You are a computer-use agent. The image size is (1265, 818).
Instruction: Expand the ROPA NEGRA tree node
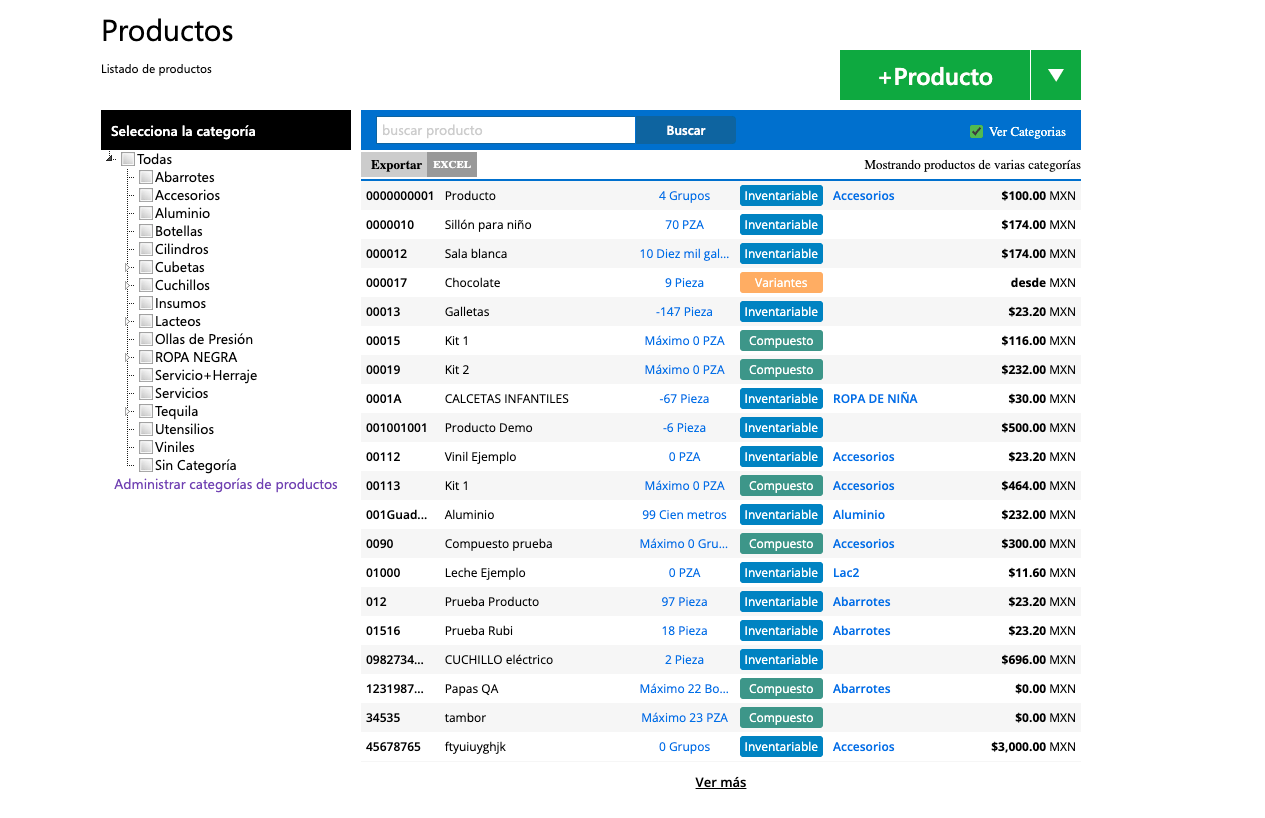[128, 357]
